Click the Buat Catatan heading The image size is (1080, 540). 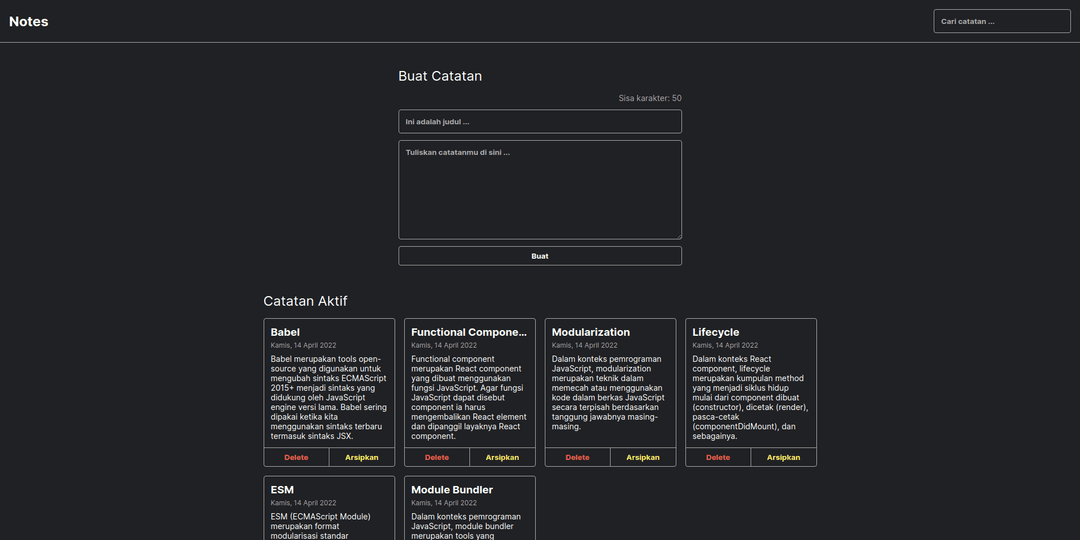[440, 76]
